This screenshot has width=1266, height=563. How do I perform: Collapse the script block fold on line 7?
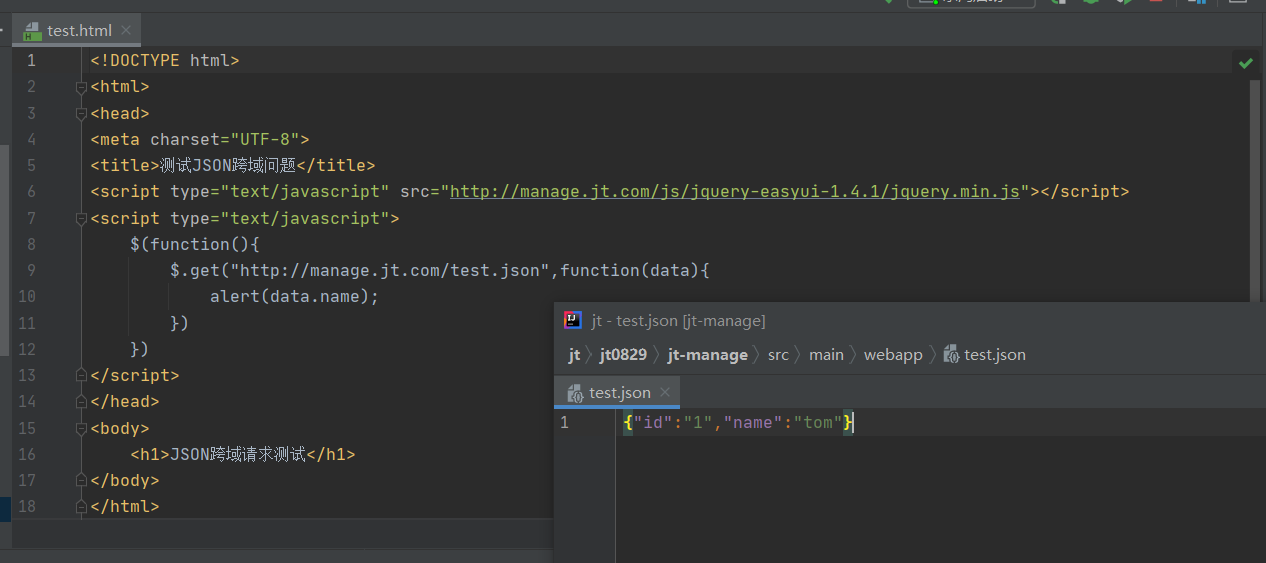coord(81,218)
